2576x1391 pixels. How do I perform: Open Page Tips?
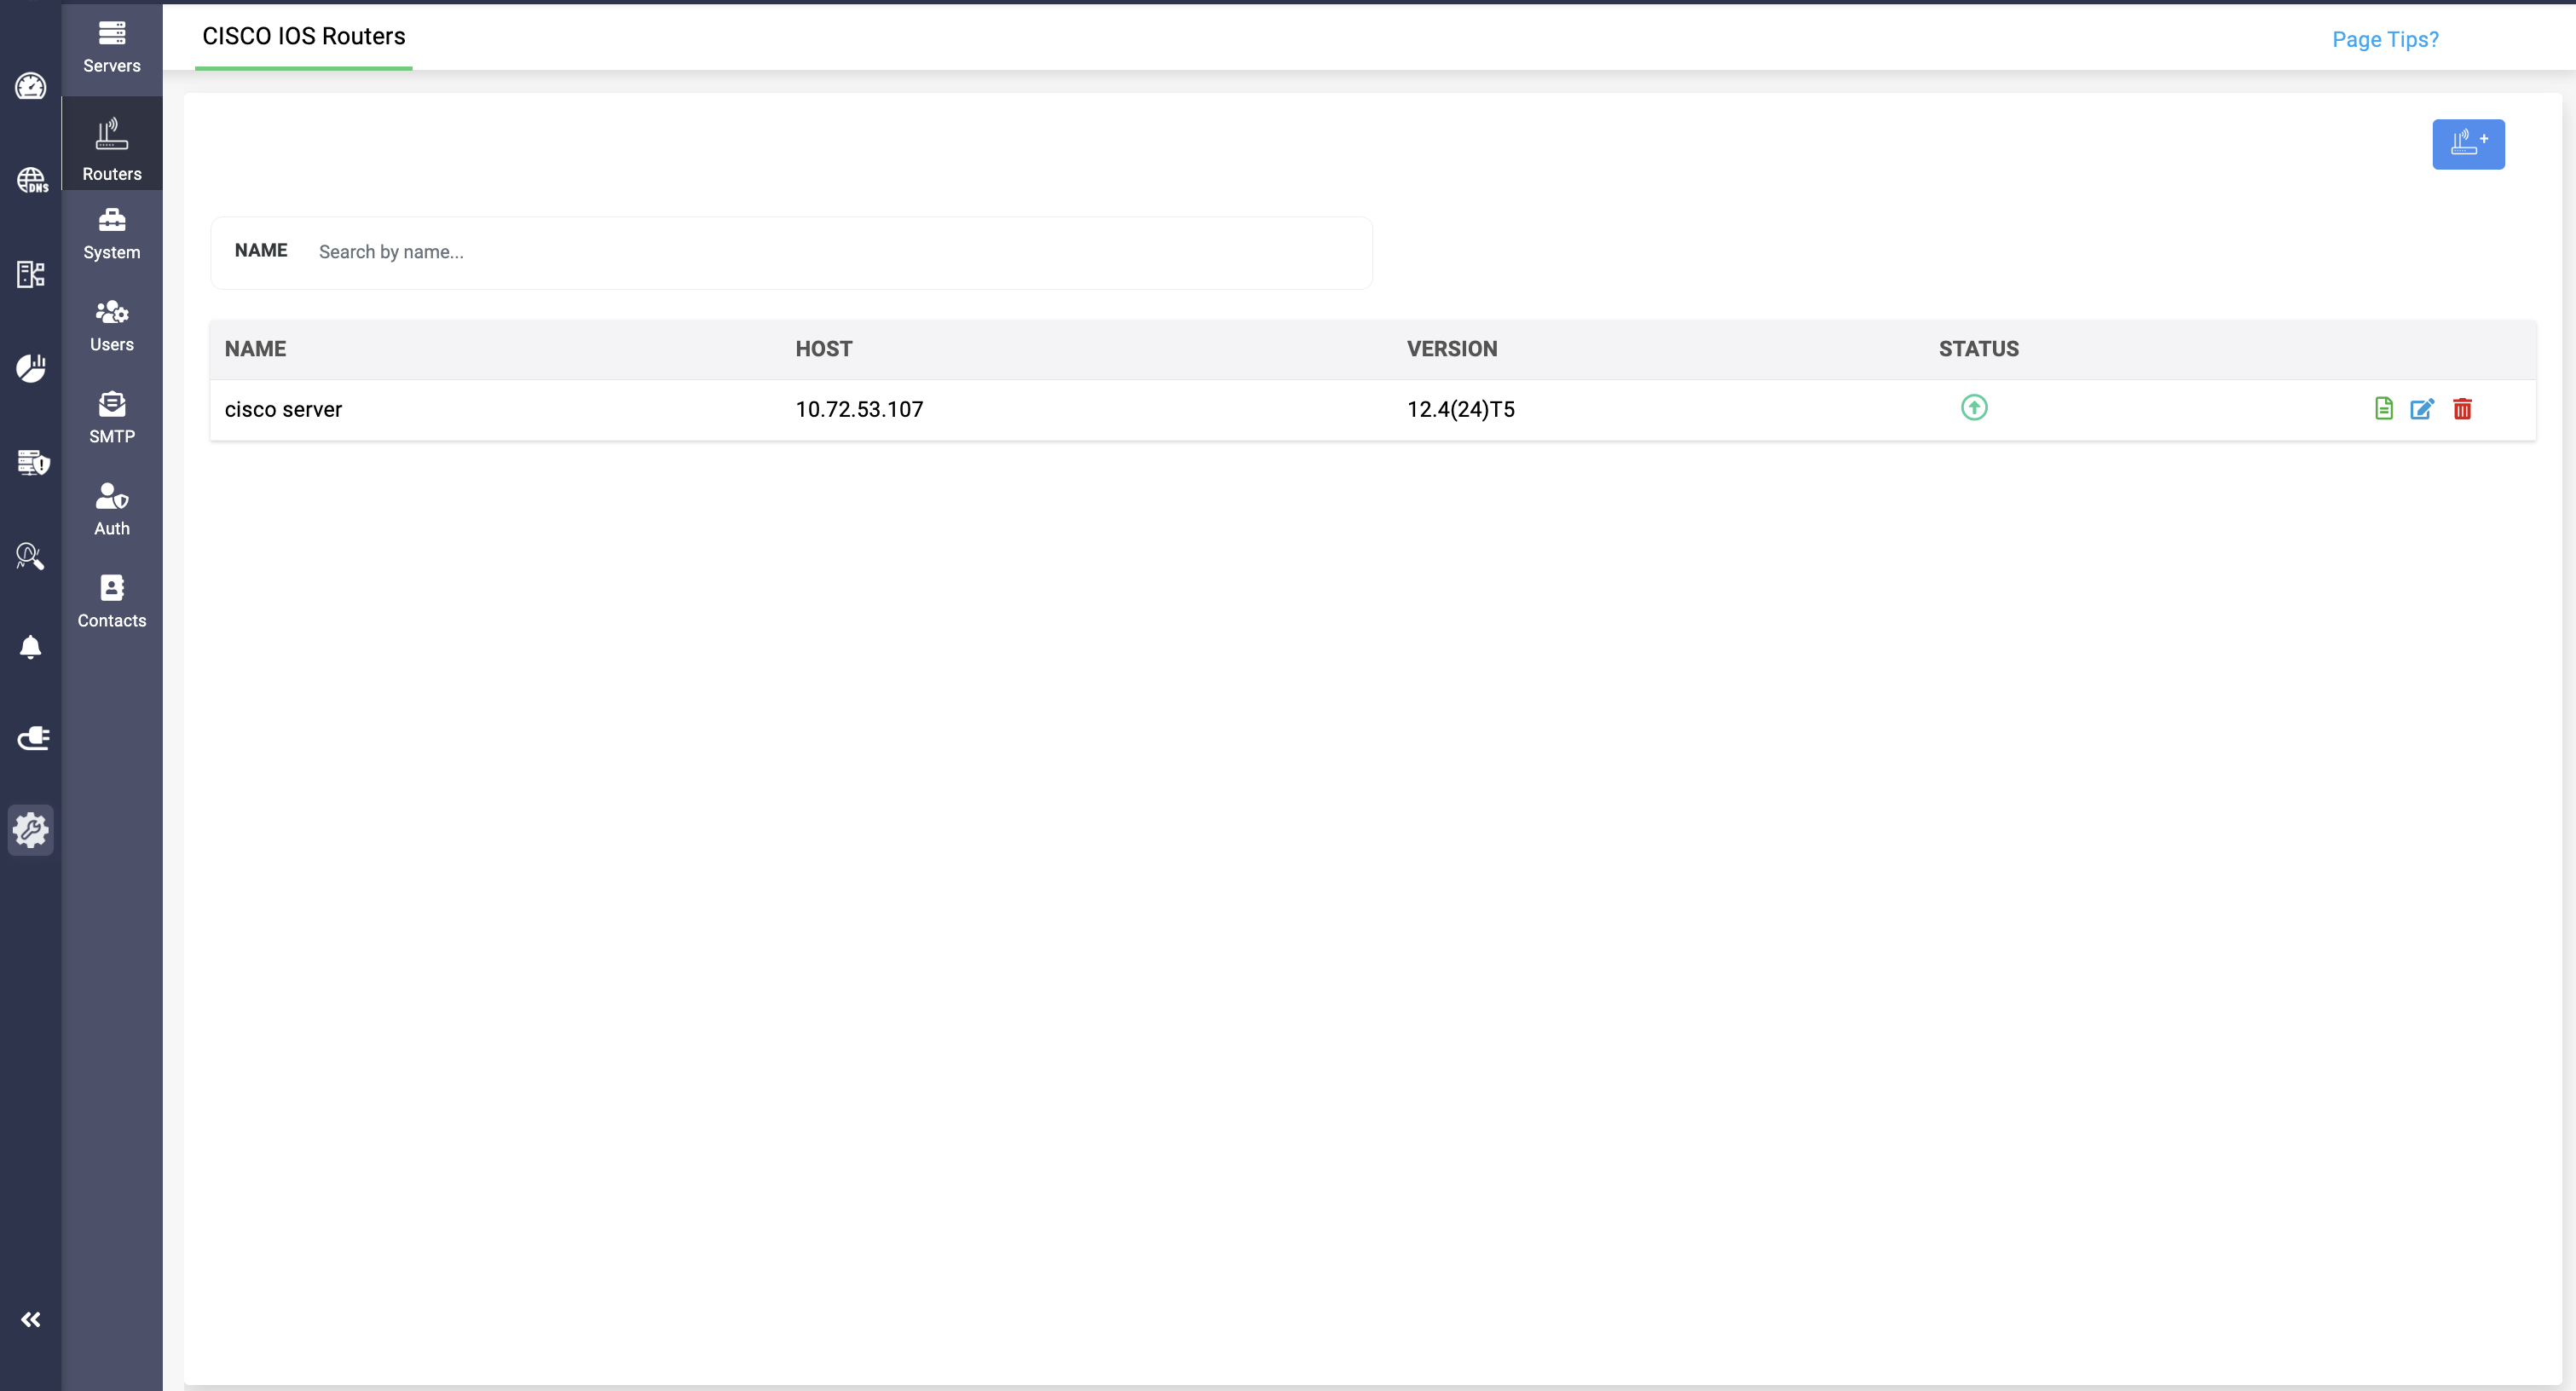[2385, 39]
